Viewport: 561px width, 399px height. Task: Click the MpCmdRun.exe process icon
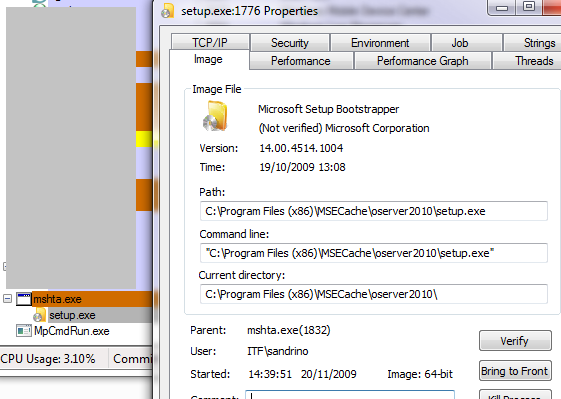click(x=24, y=331)
